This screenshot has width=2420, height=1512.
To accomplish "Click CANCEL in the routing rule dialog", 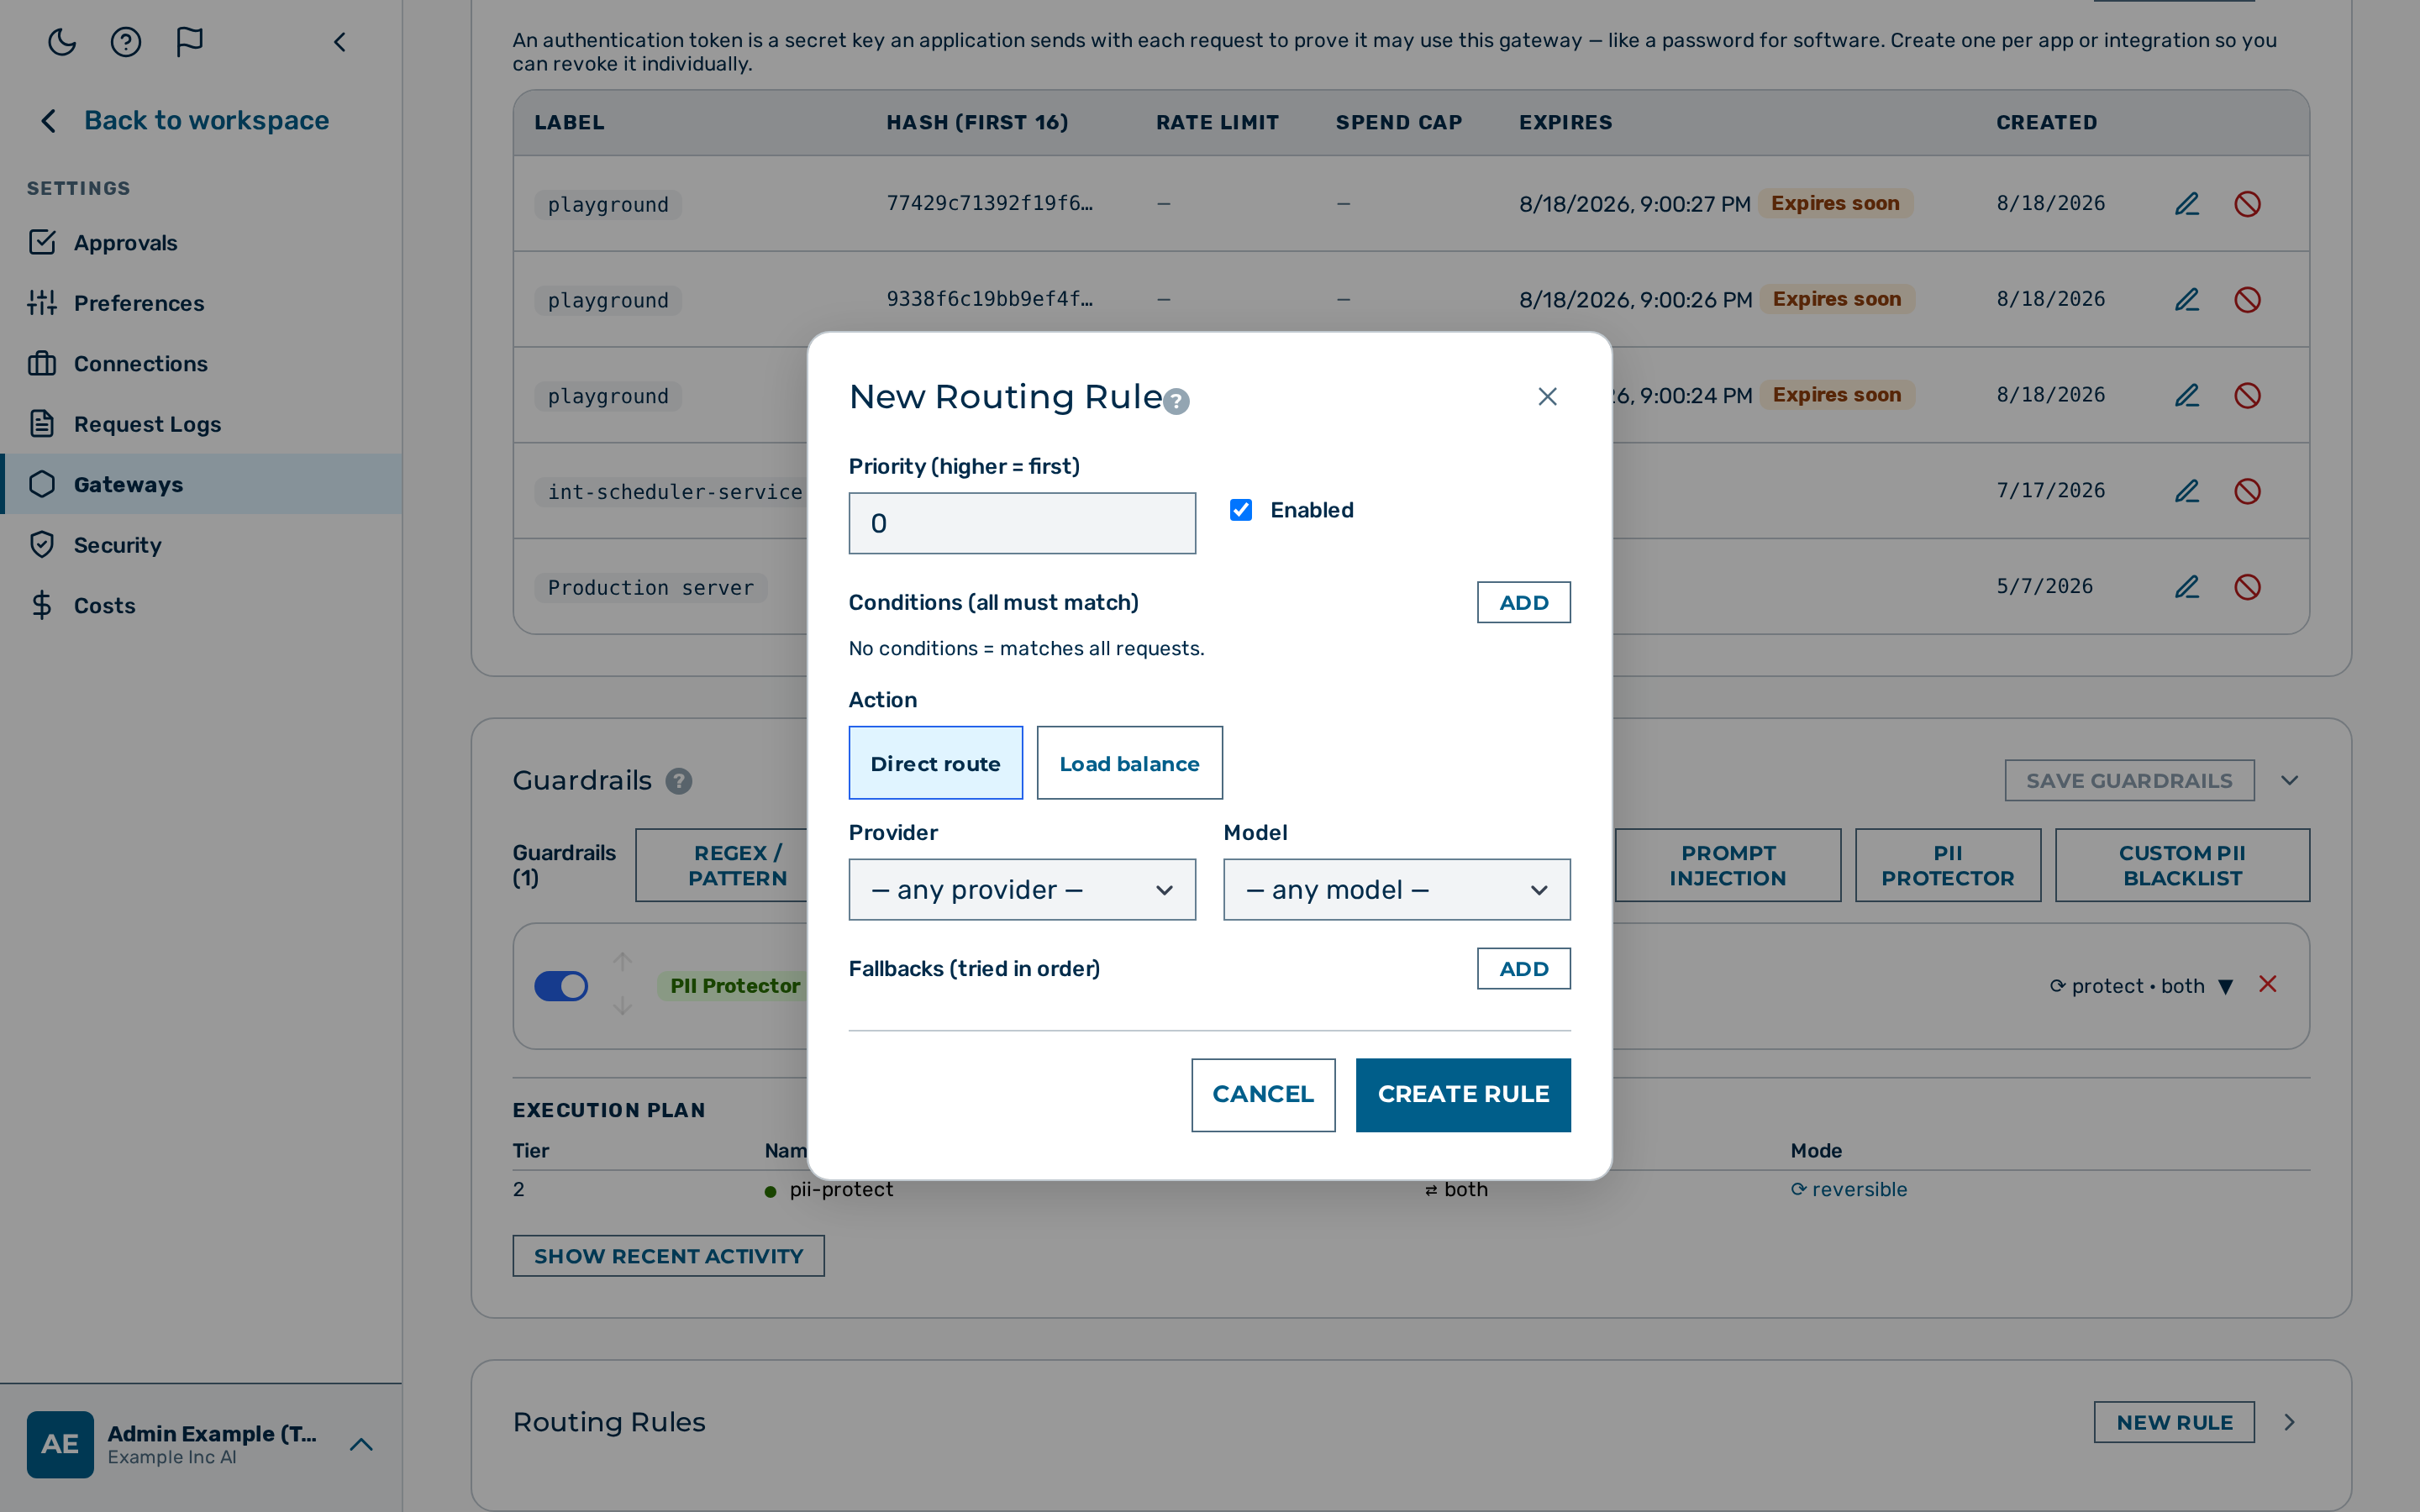I will pyautogui.click(x=1263, y=1095).
